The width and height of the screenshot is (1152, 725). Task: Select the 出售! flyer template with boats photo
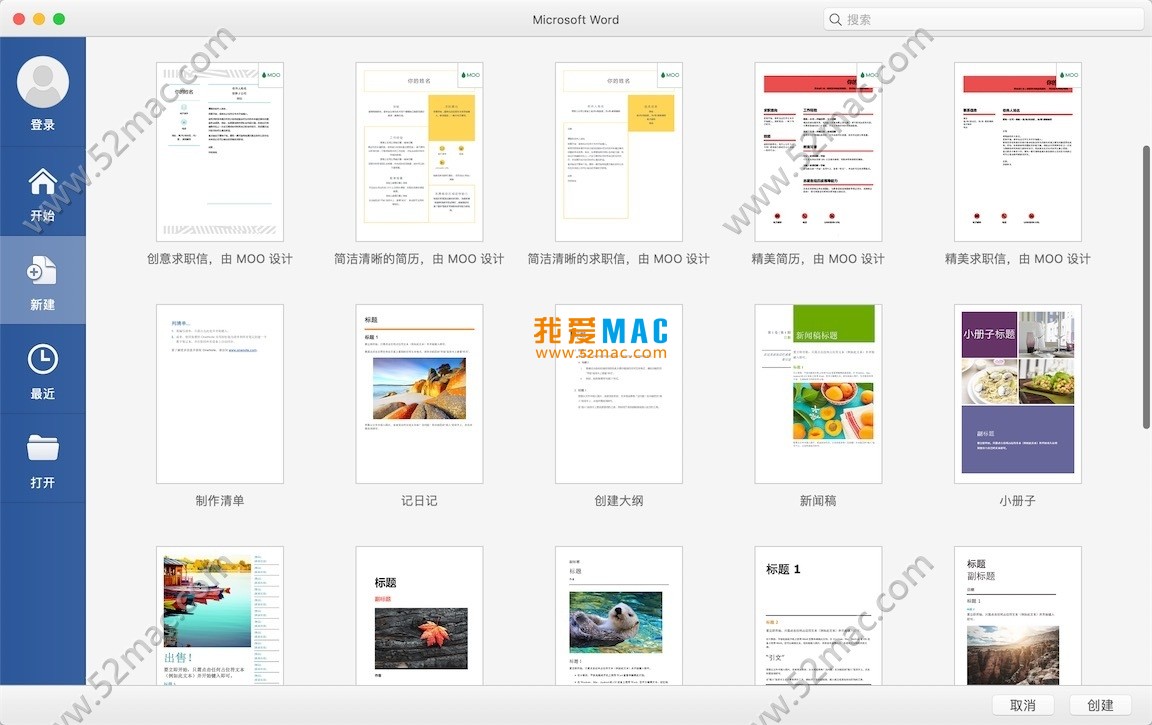[x=220, y=616]
